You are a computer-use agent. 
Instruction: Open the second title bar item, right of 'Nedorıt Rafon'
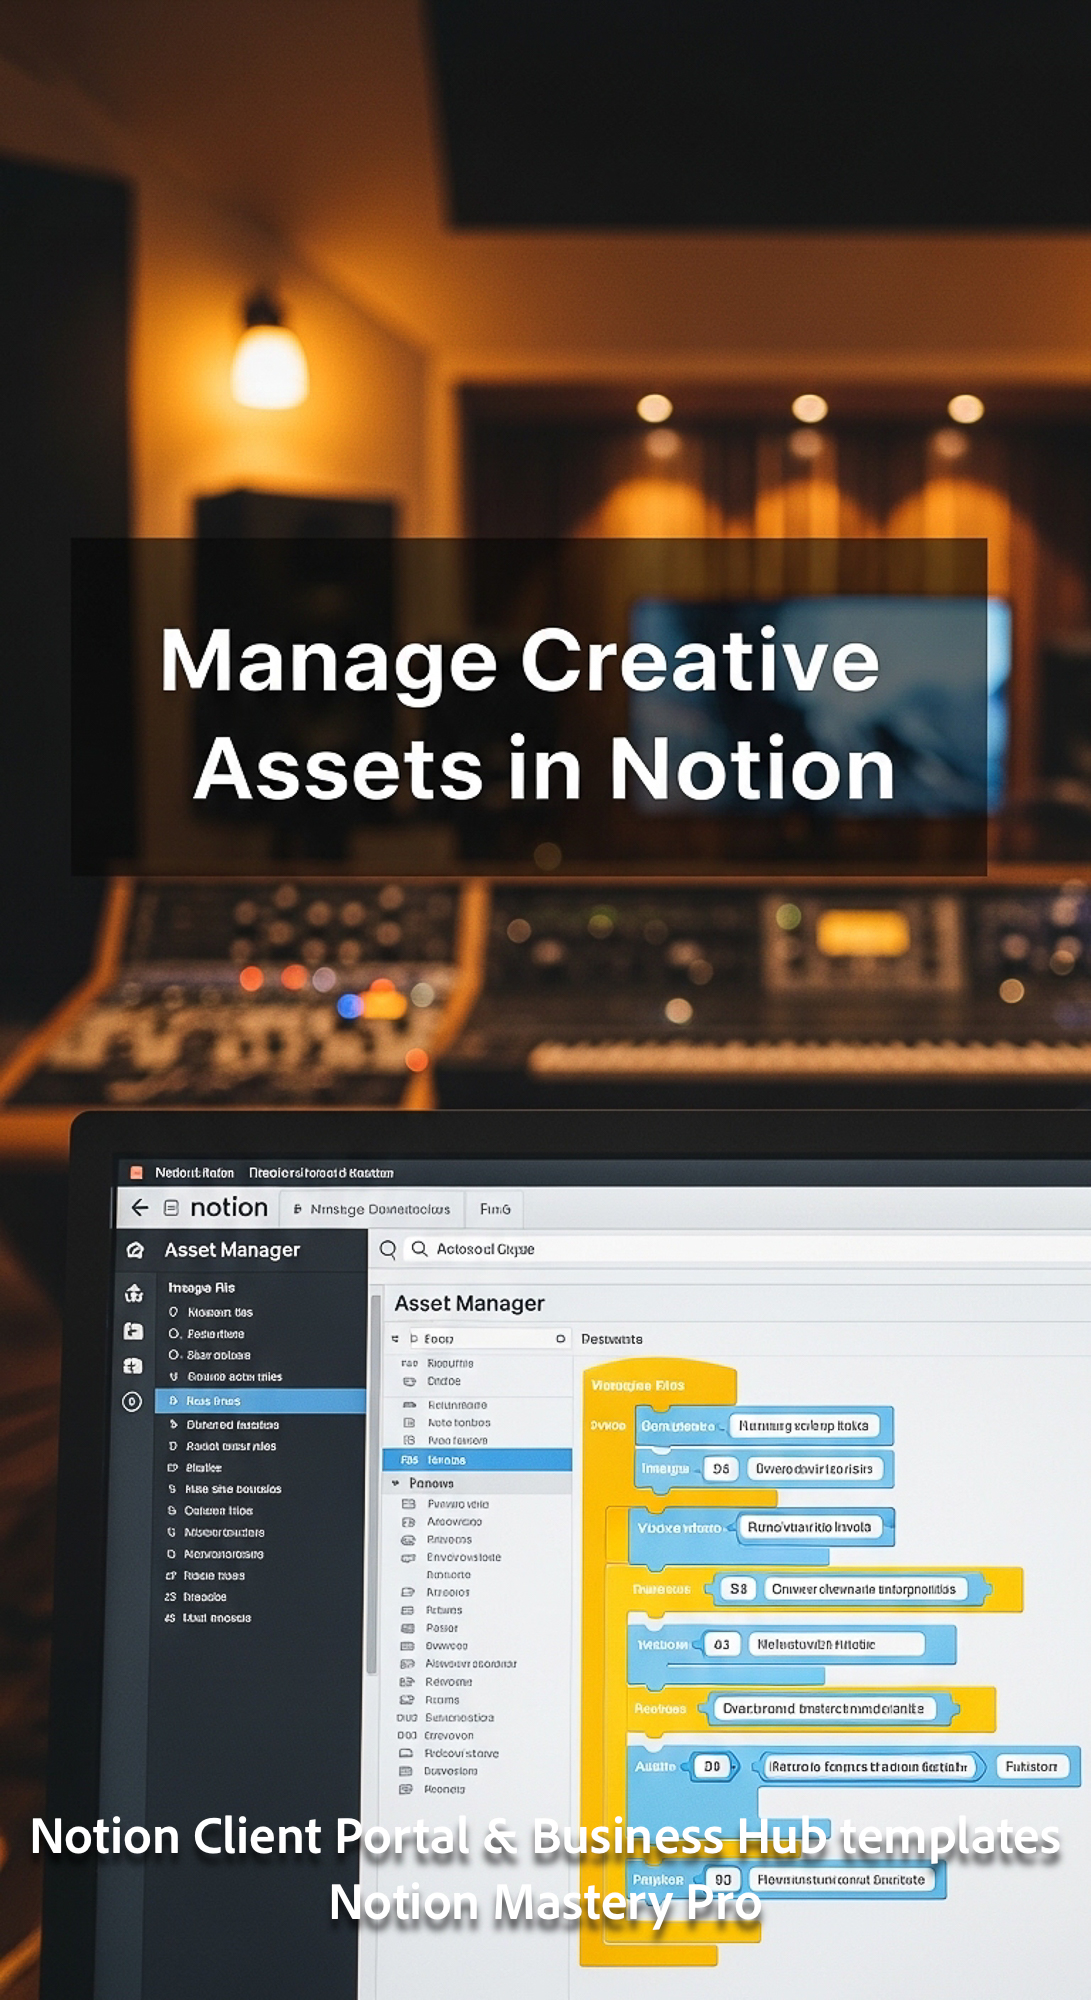pyautogui.click(x=321, y=1173)
